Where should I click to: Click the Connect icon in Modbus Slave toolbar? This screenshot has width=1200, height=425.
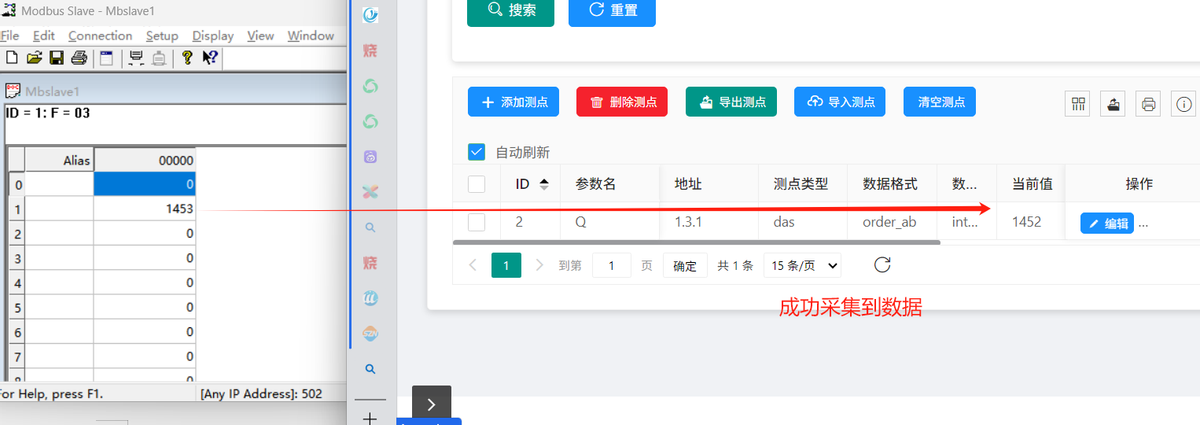coord(137,58)
